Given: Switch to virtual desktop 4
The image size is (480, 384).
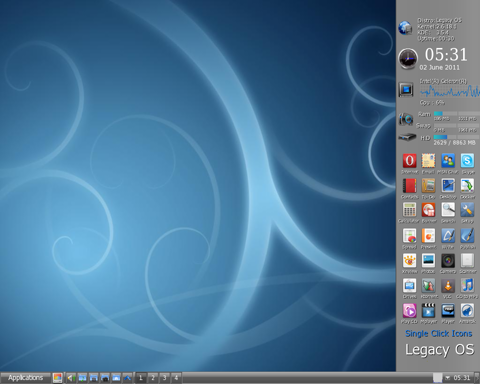Looking at the screenshot, I should tap(176, 378).
